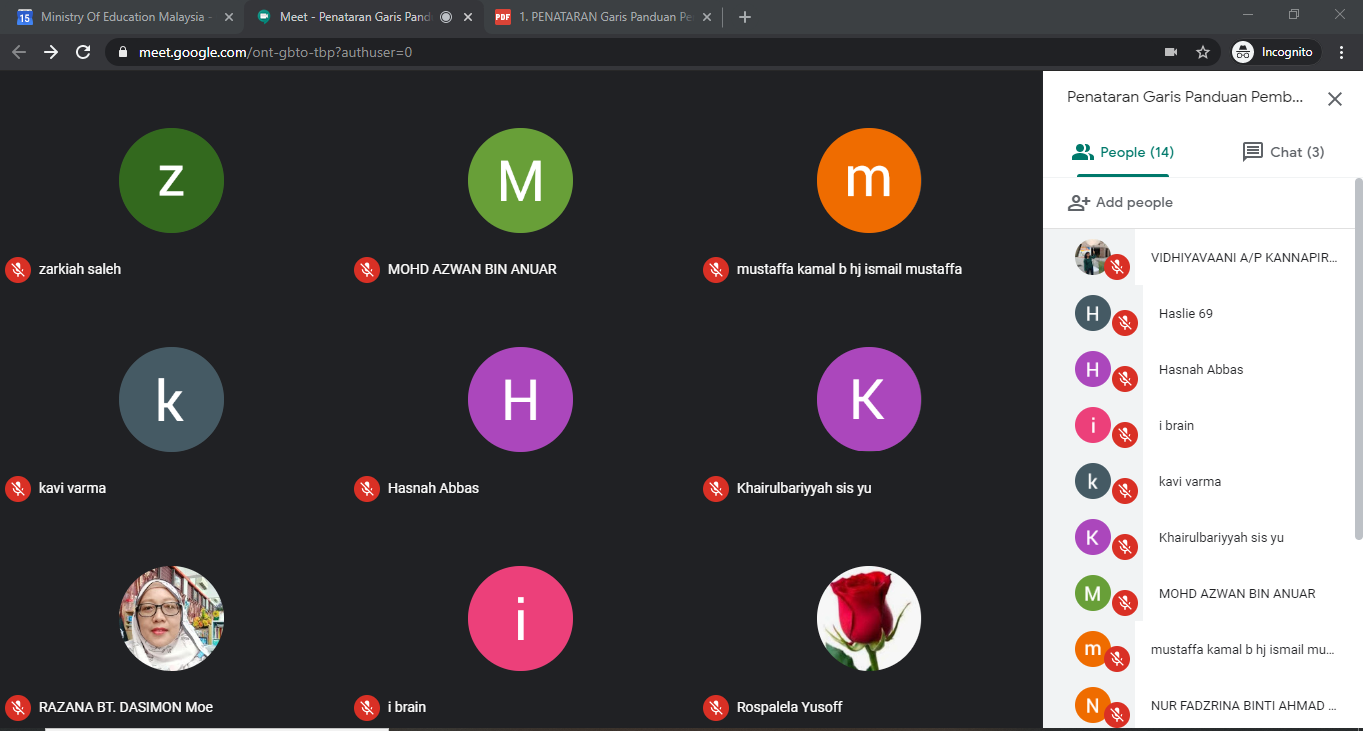
Task: Bookmark this page with the star icon
Action: (1203, 52)
